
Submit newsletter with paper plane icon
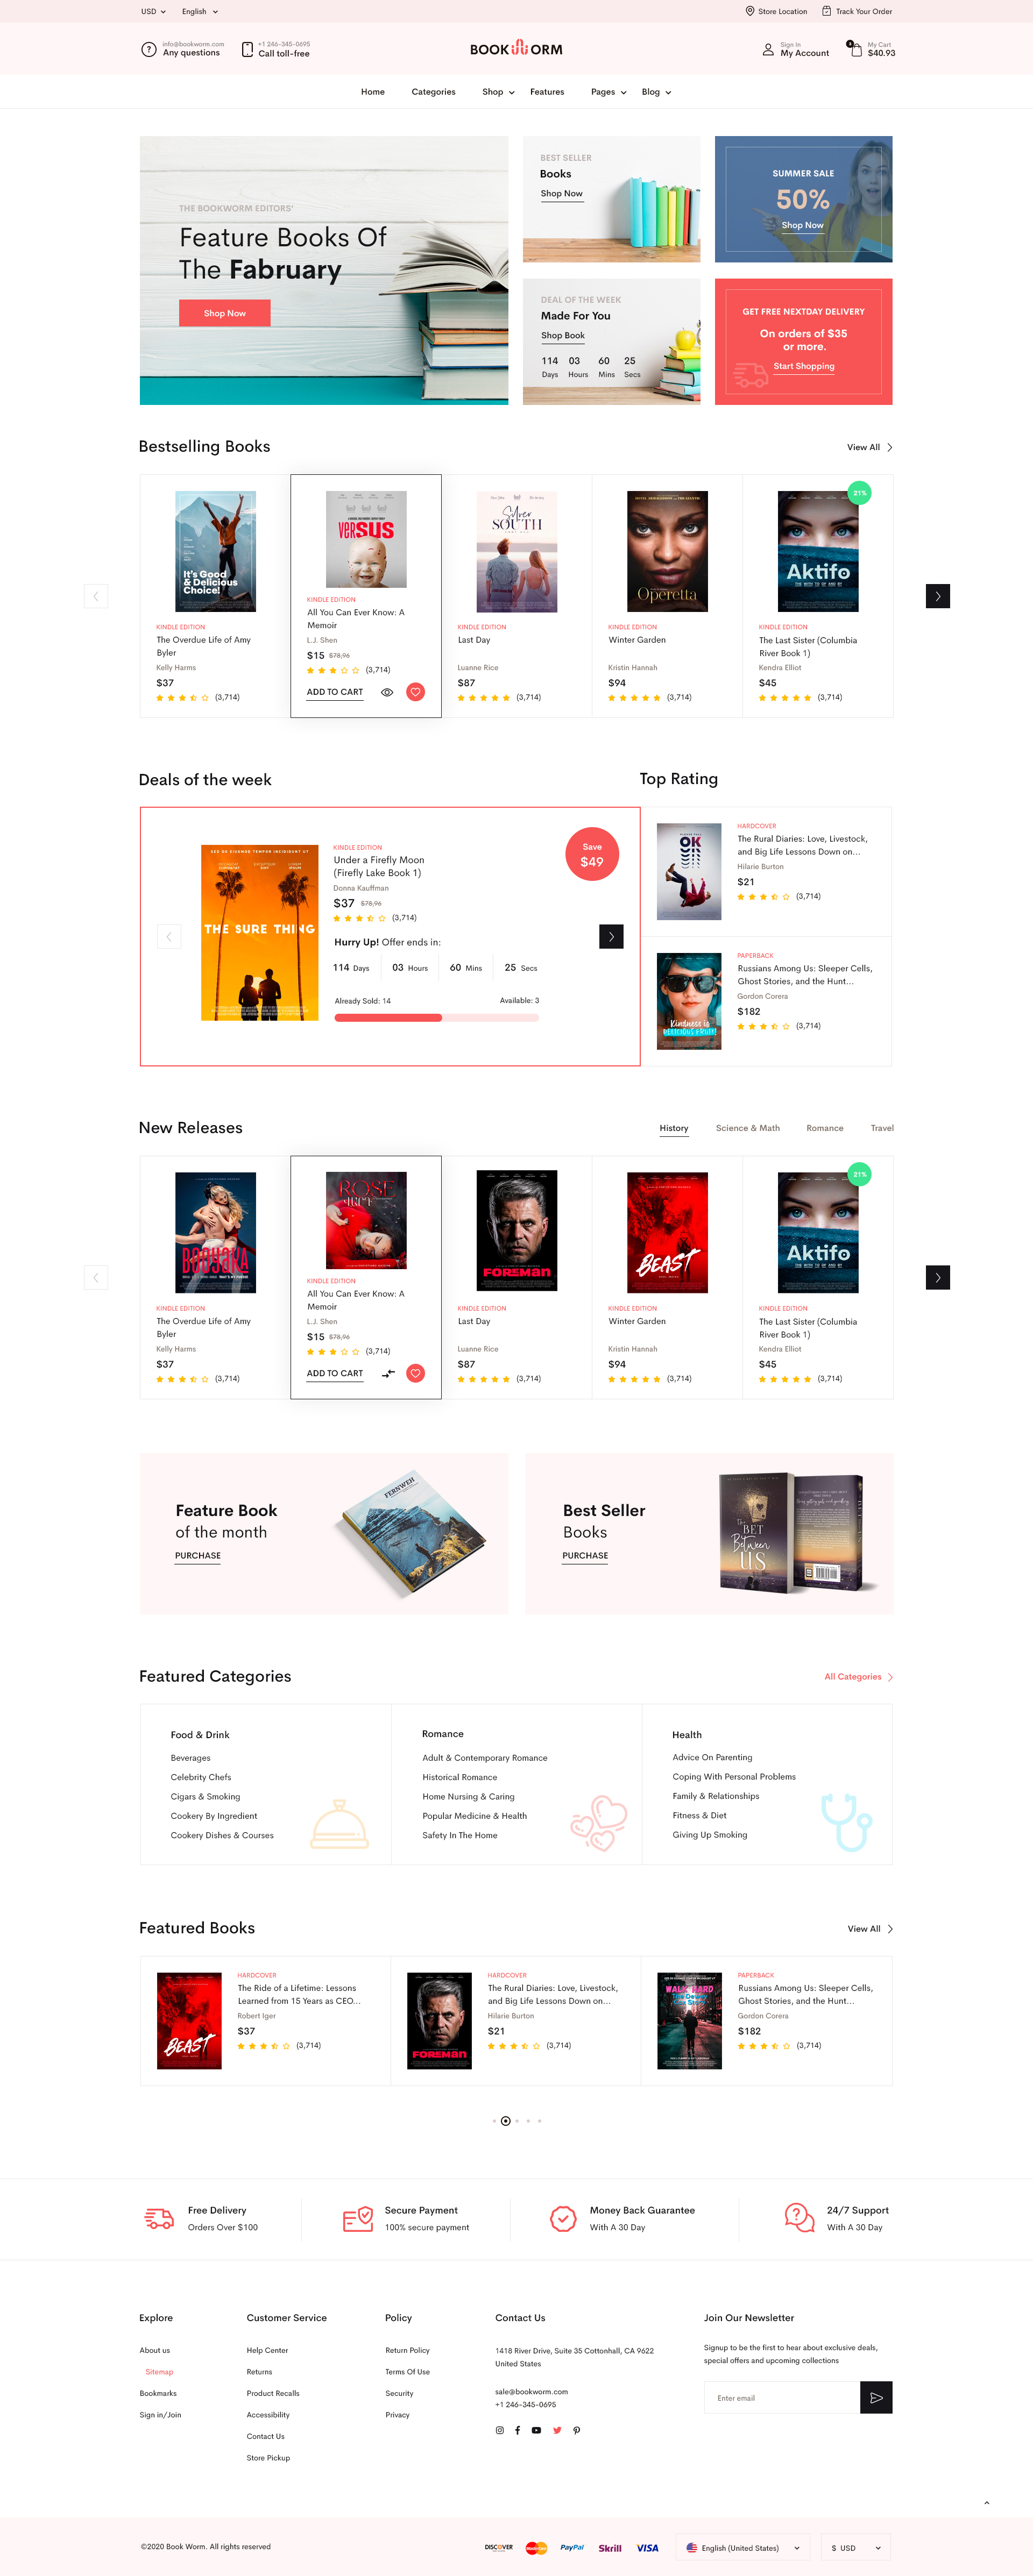(x=876, y=2397)
